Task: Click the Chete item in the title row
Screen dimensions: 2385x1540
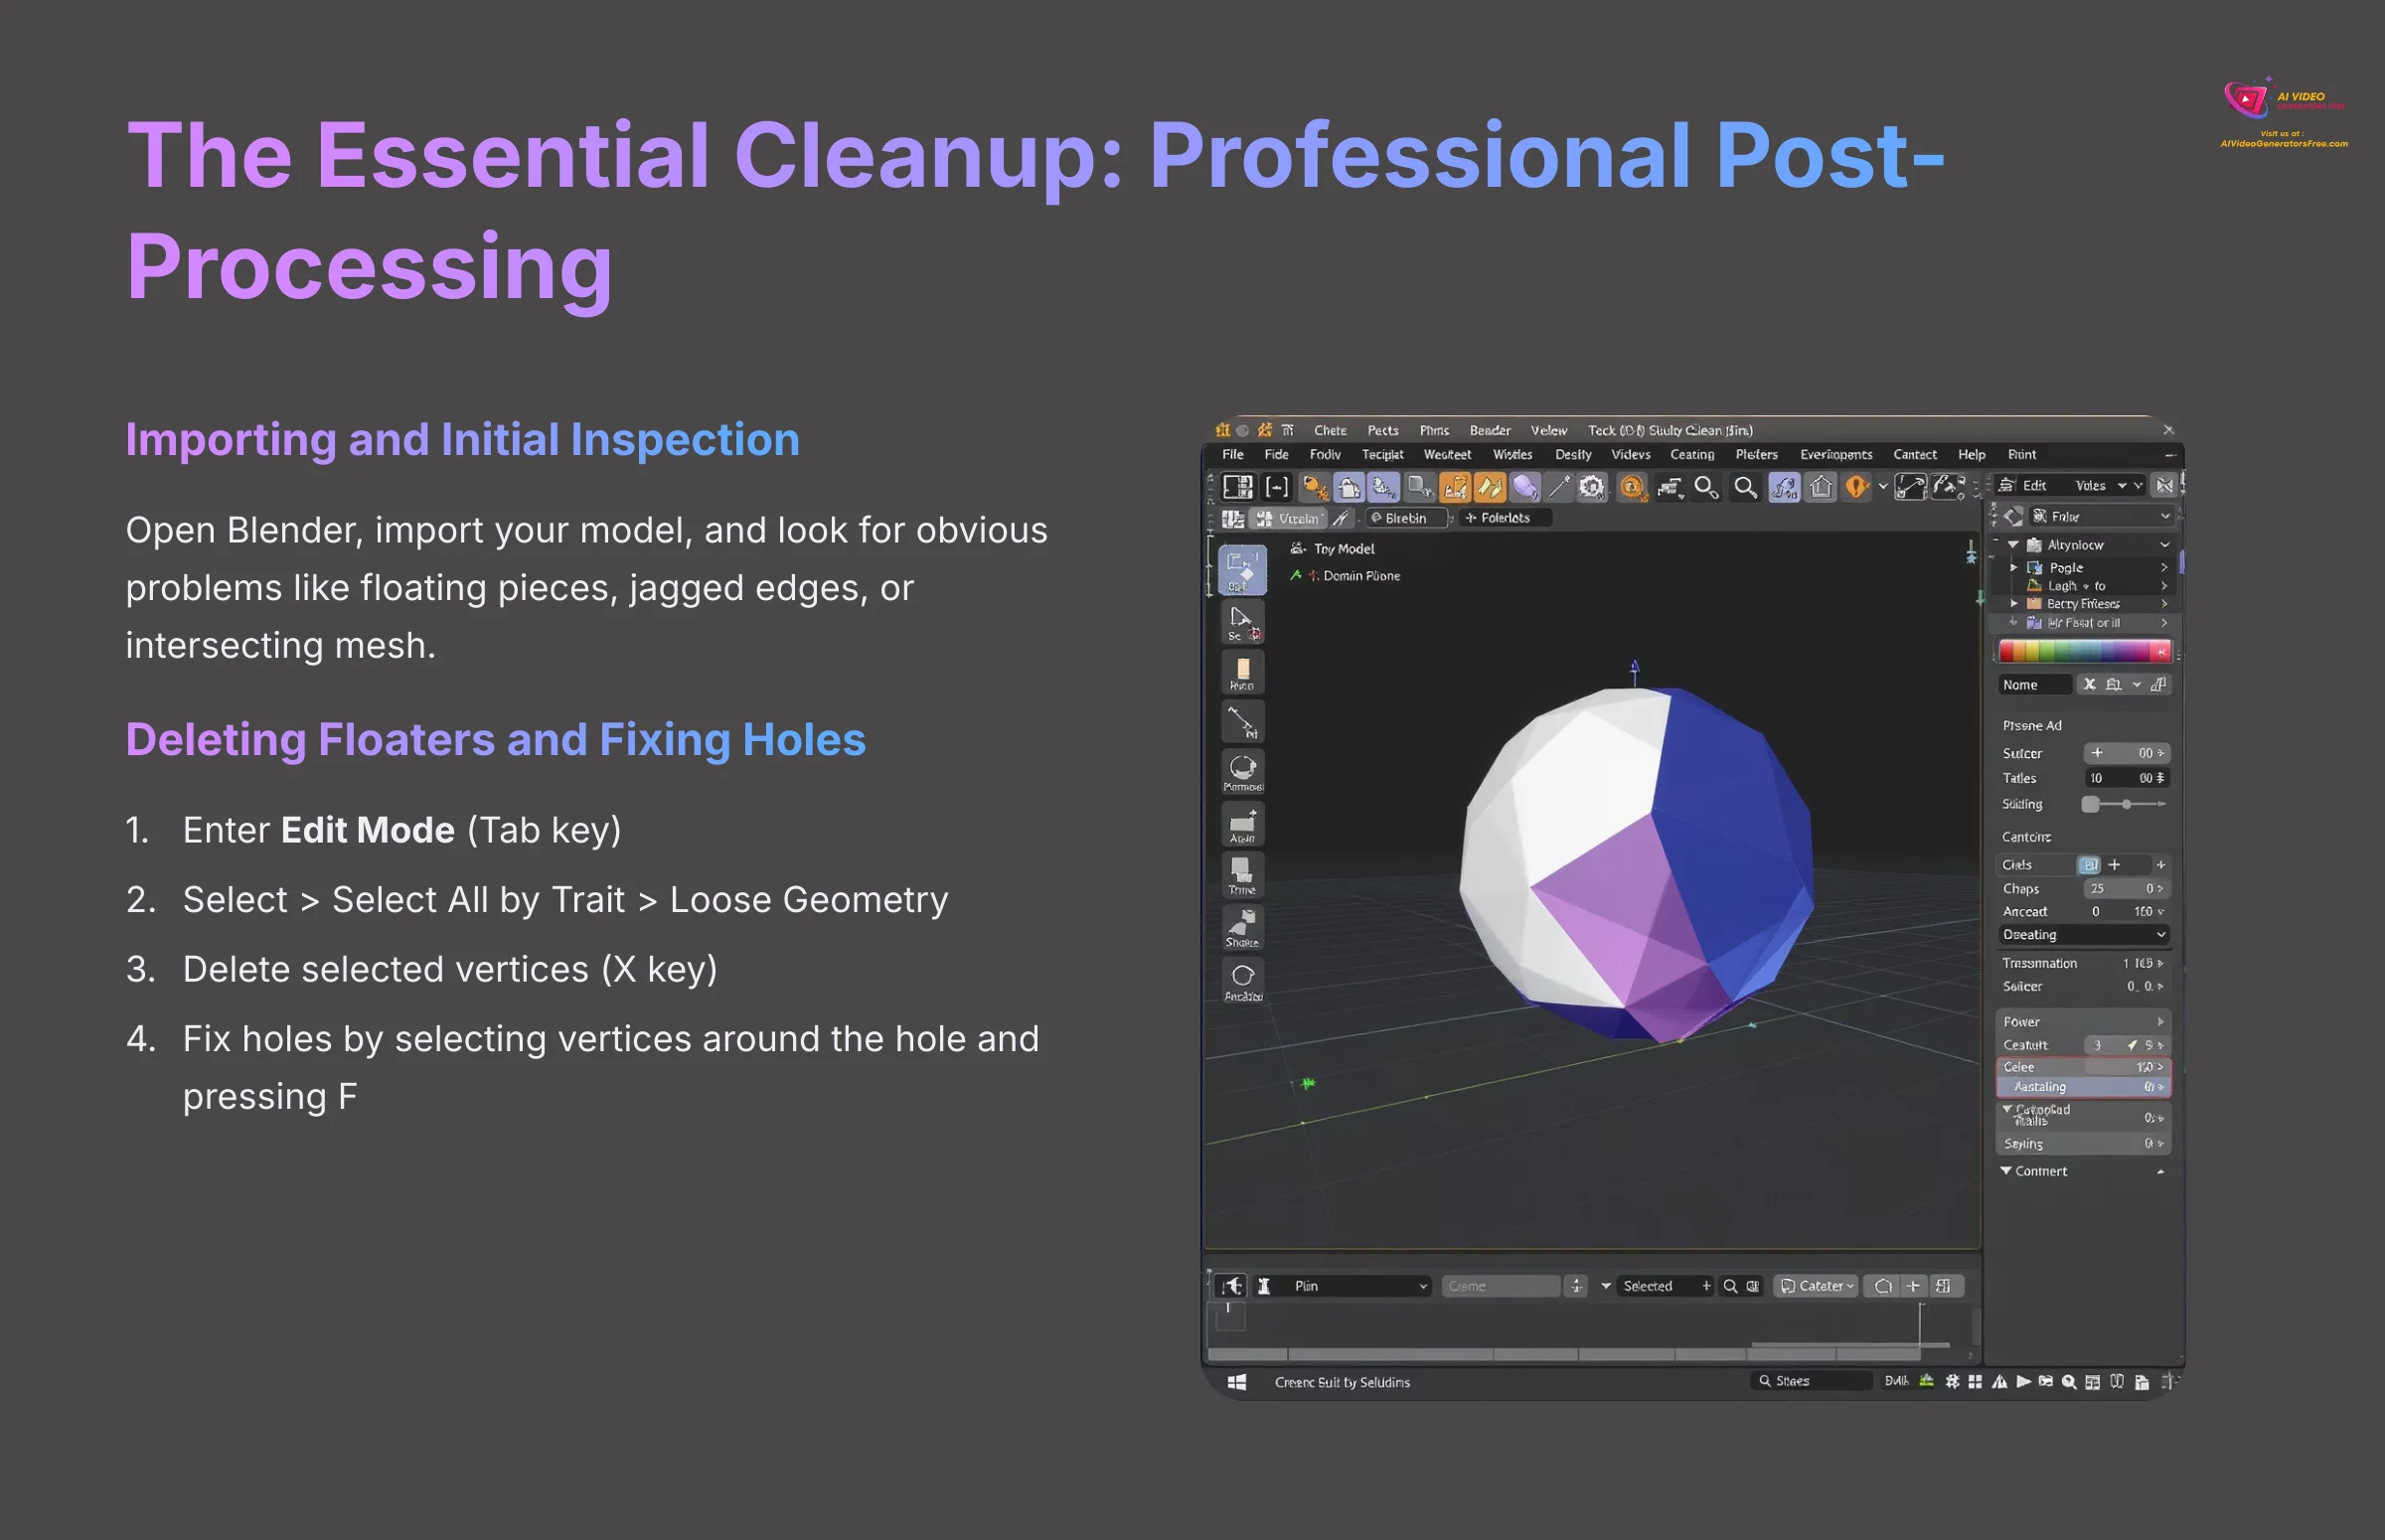Action: tap(1330, 430)
